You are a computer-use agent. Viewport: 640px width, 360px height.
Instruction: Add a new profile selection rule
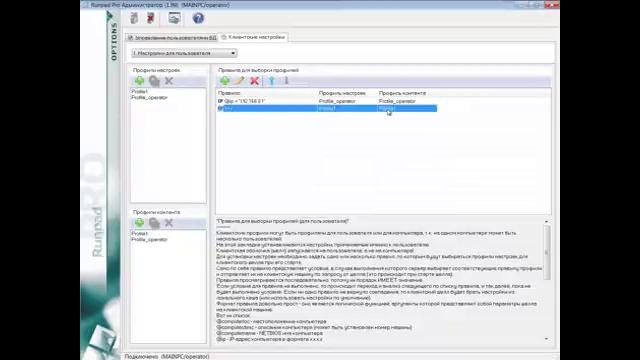224,81
